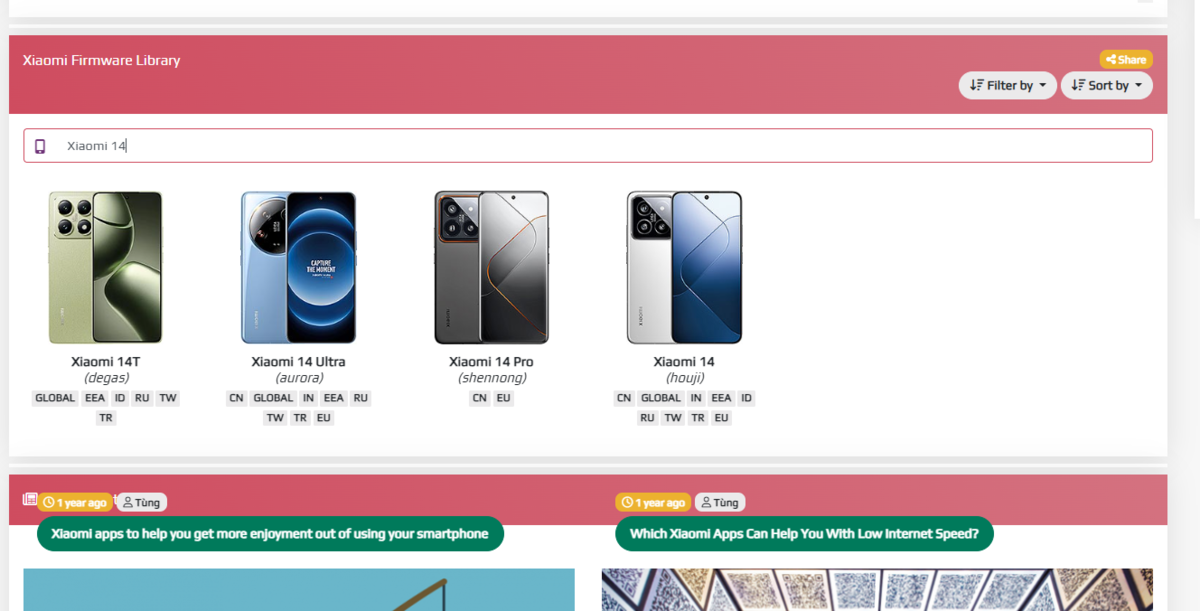Select GLOBAL region tag under Xiaomi 14T
This screenshot has height=611, width=1200.
55,398
